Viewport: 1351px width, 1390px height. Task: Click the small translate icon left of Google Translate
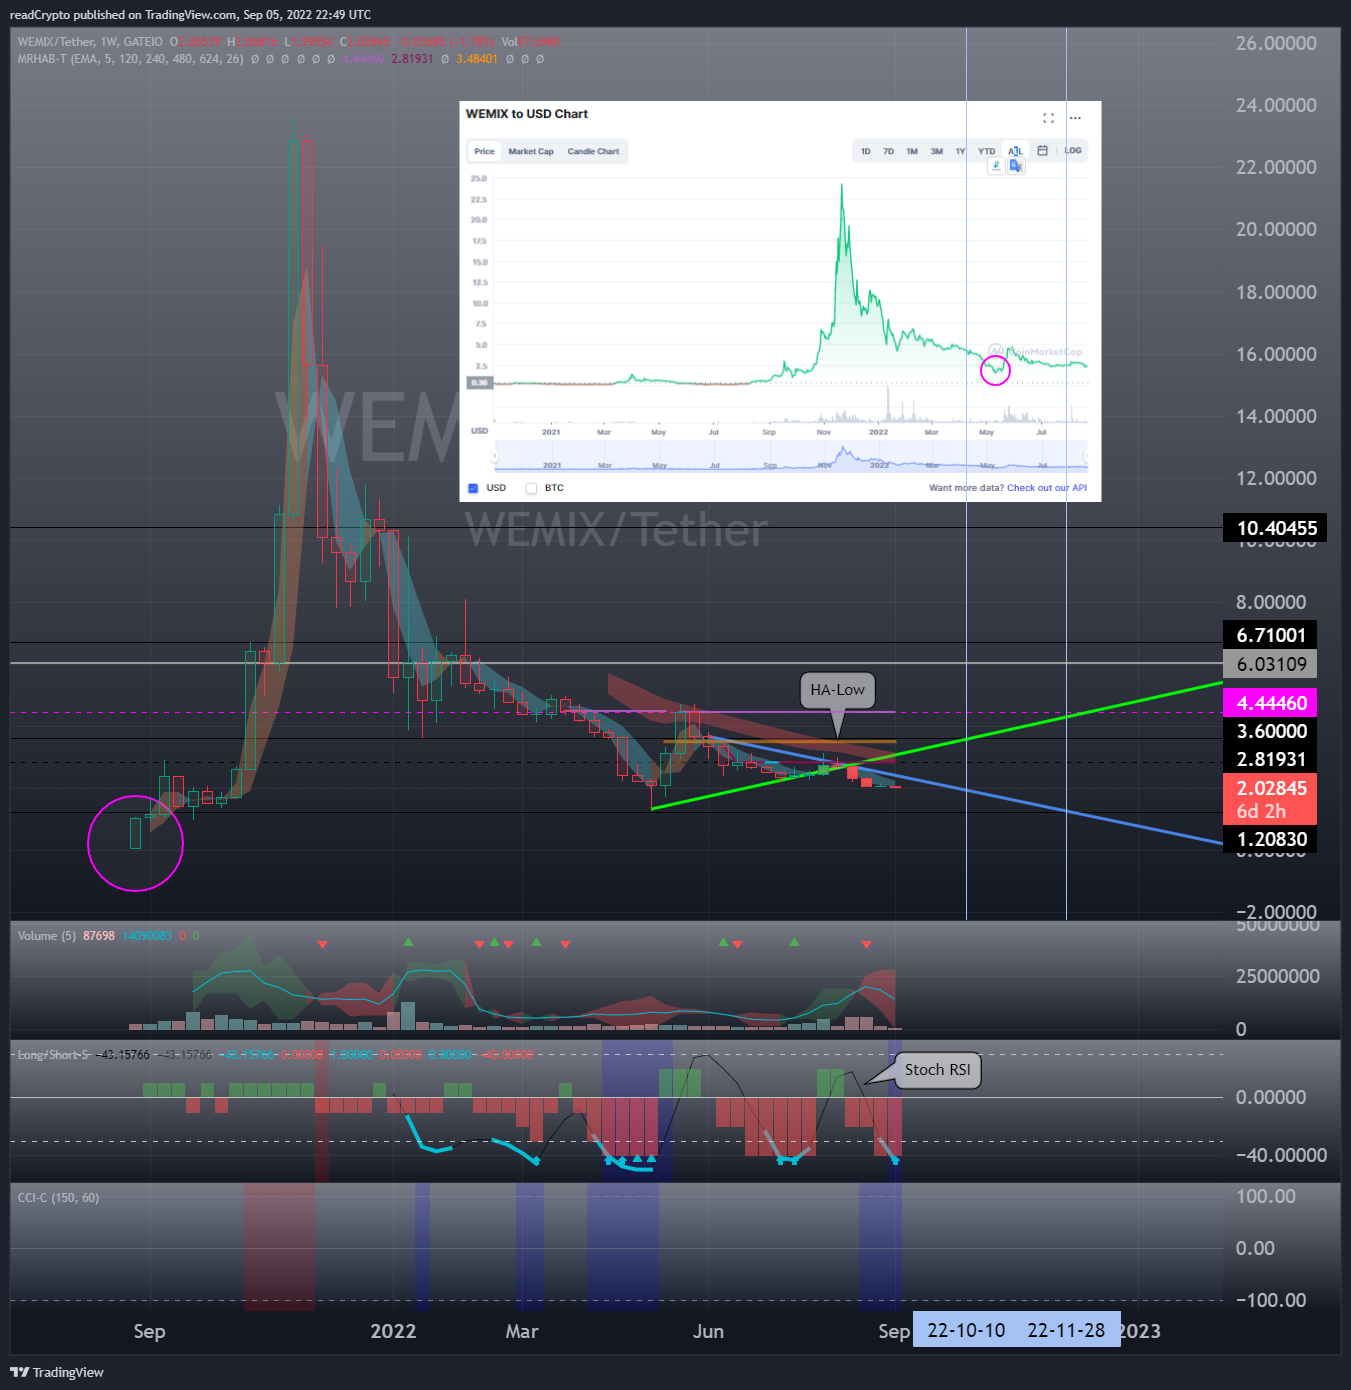coord(996,166)
